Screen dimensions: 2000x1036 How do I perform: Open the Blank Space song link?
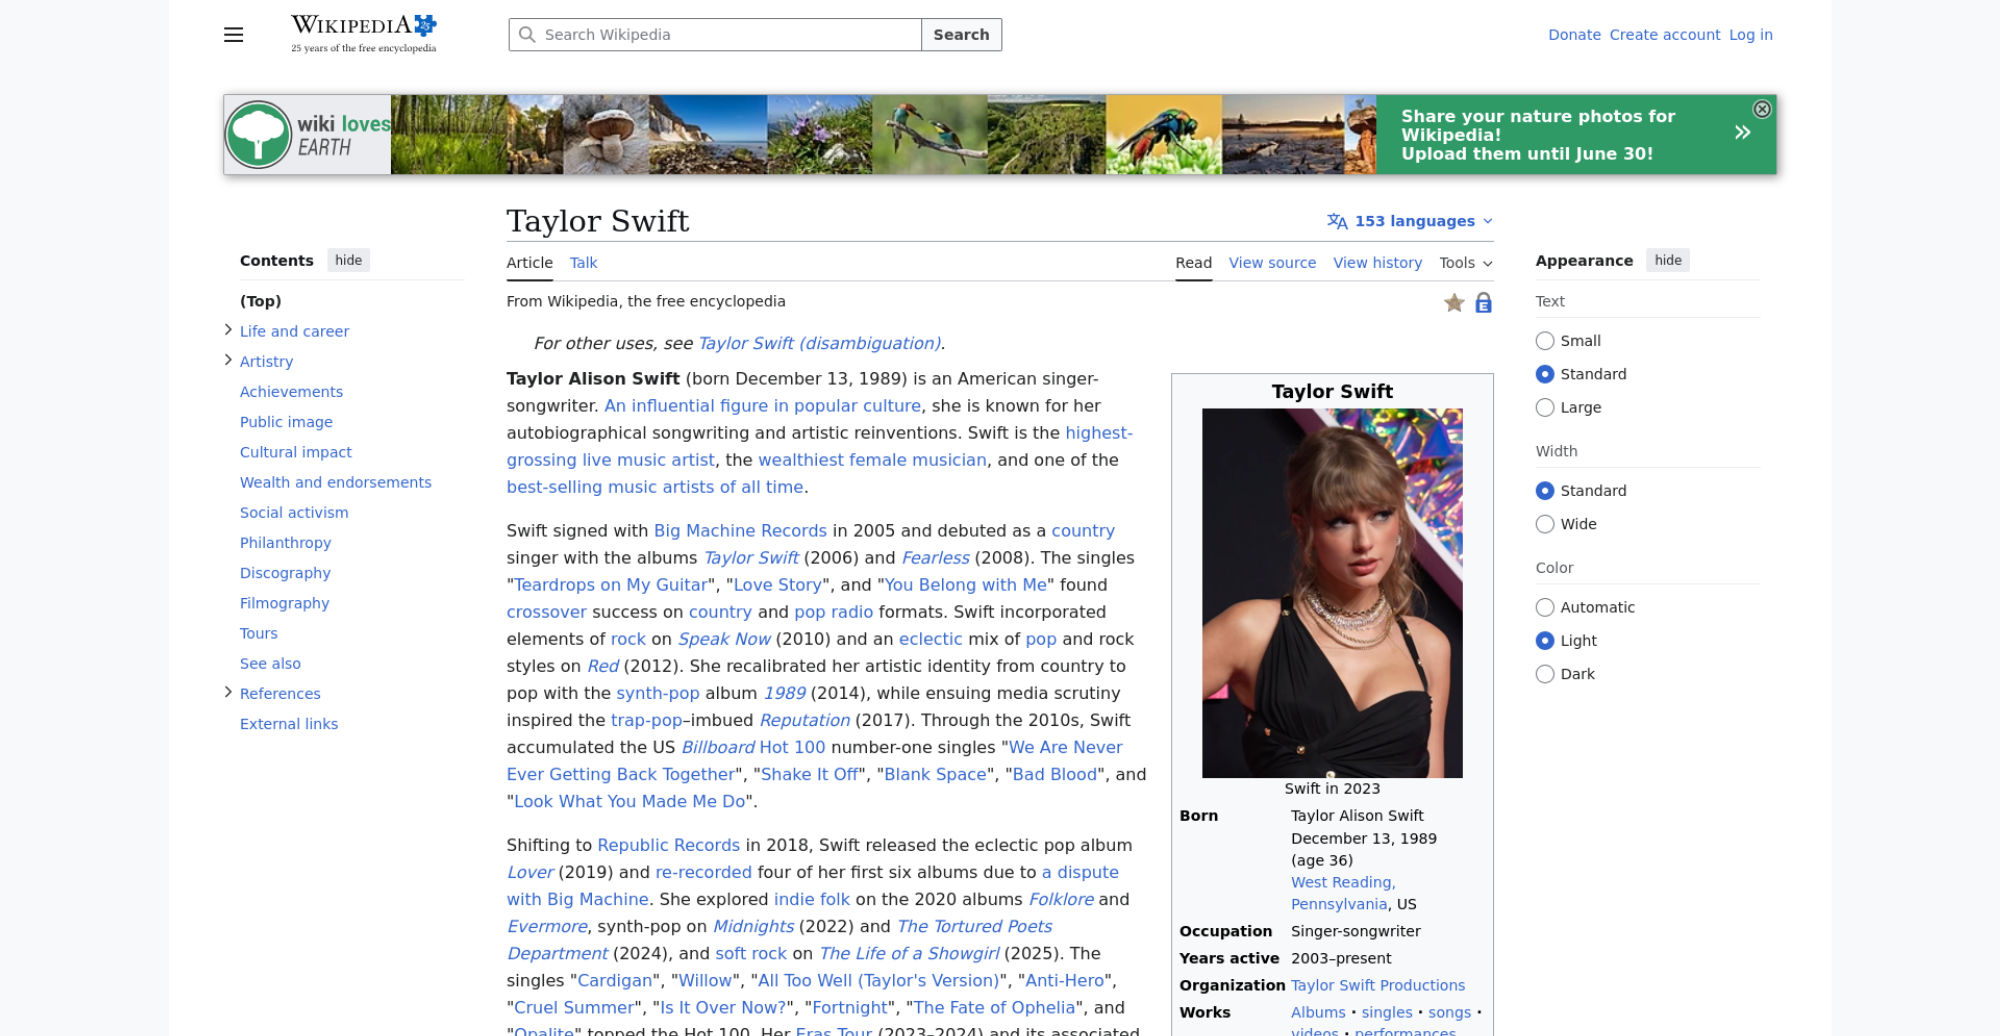click(935, 774)
